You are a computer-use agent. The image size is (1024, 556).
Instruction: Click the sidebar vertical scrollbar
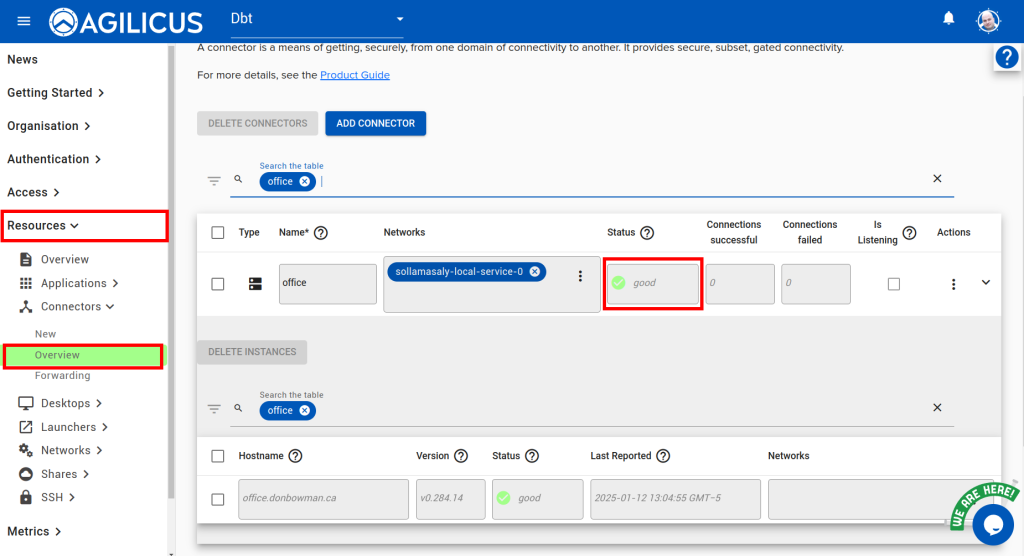[x=171, y=270]
